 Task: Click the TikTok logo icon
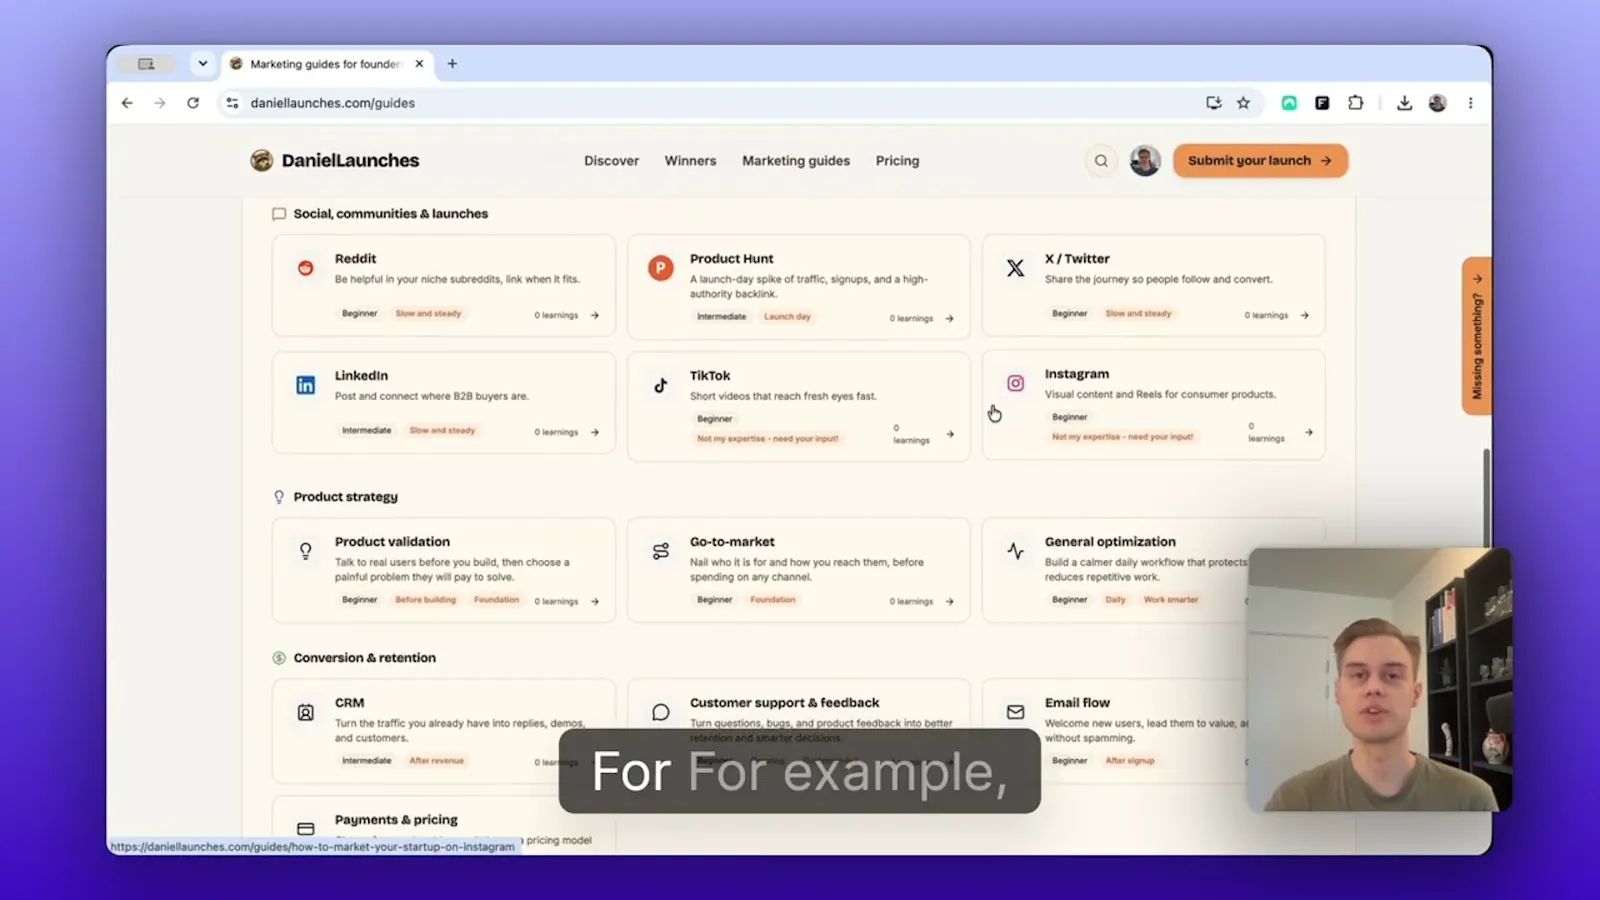point(660,385)
